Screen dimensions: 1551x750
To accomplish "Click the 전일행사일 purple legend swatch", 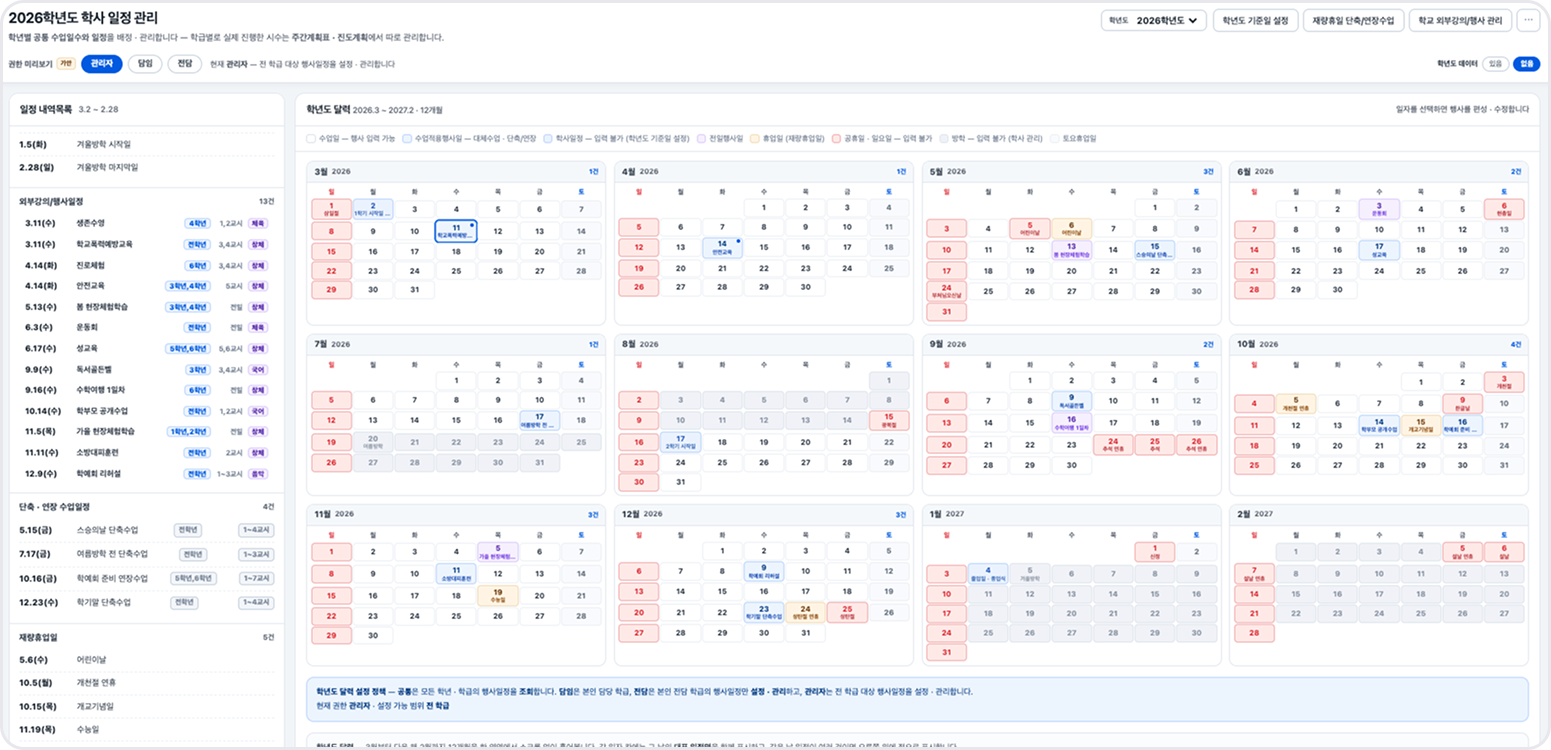I will [x=702, y=138].
